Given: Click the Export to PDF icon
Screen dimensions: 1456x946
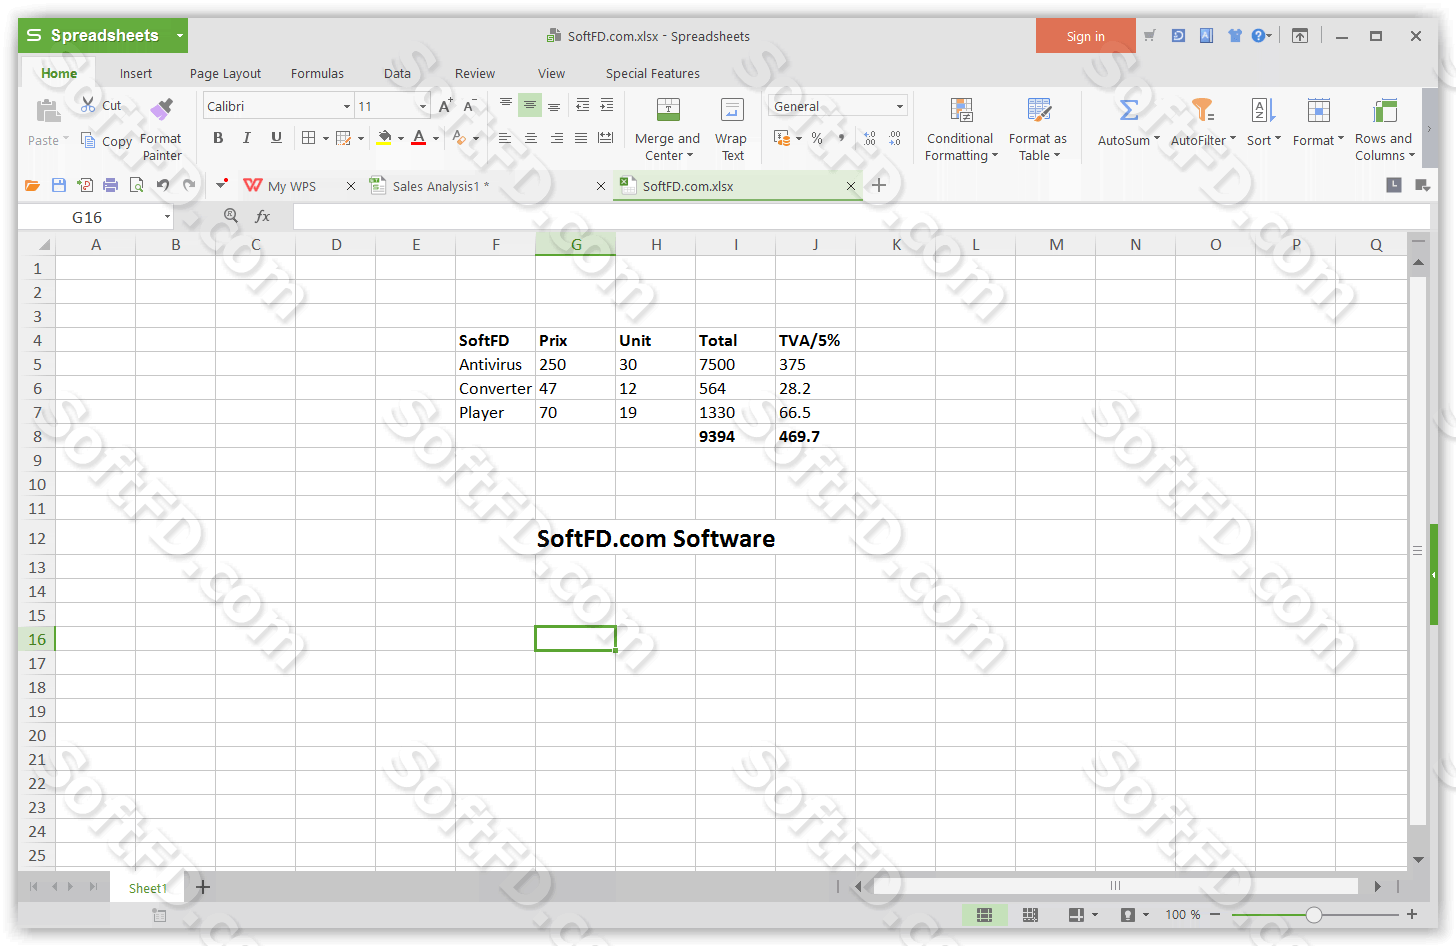Looking at the screenshot, I should (85, 185).
